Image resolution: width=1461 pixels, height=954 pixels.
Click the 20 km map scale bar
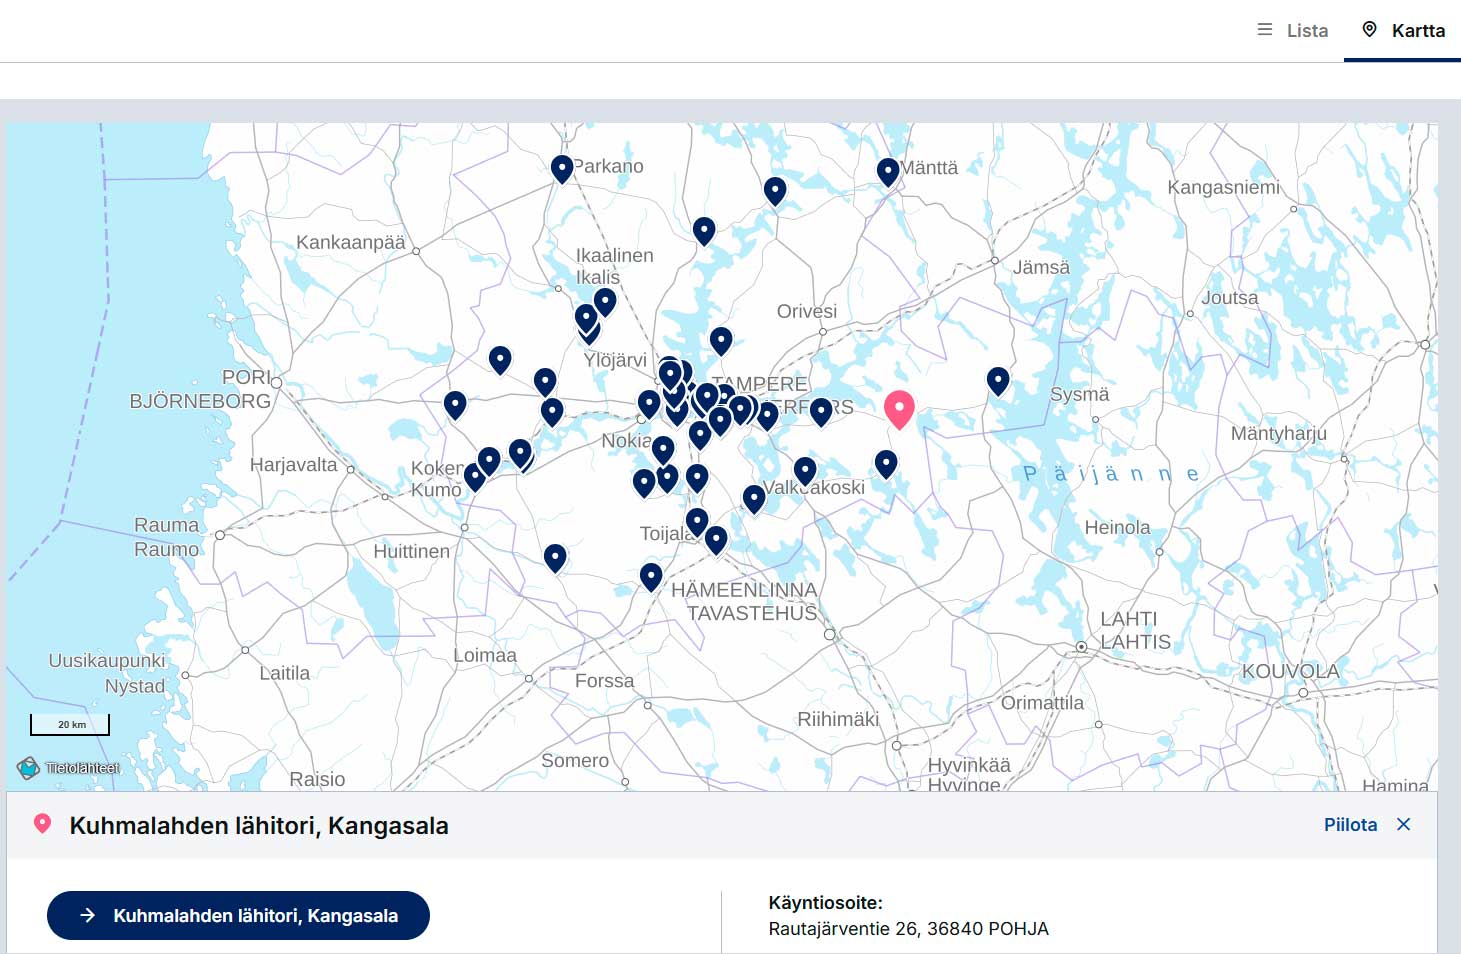(69, 725)
